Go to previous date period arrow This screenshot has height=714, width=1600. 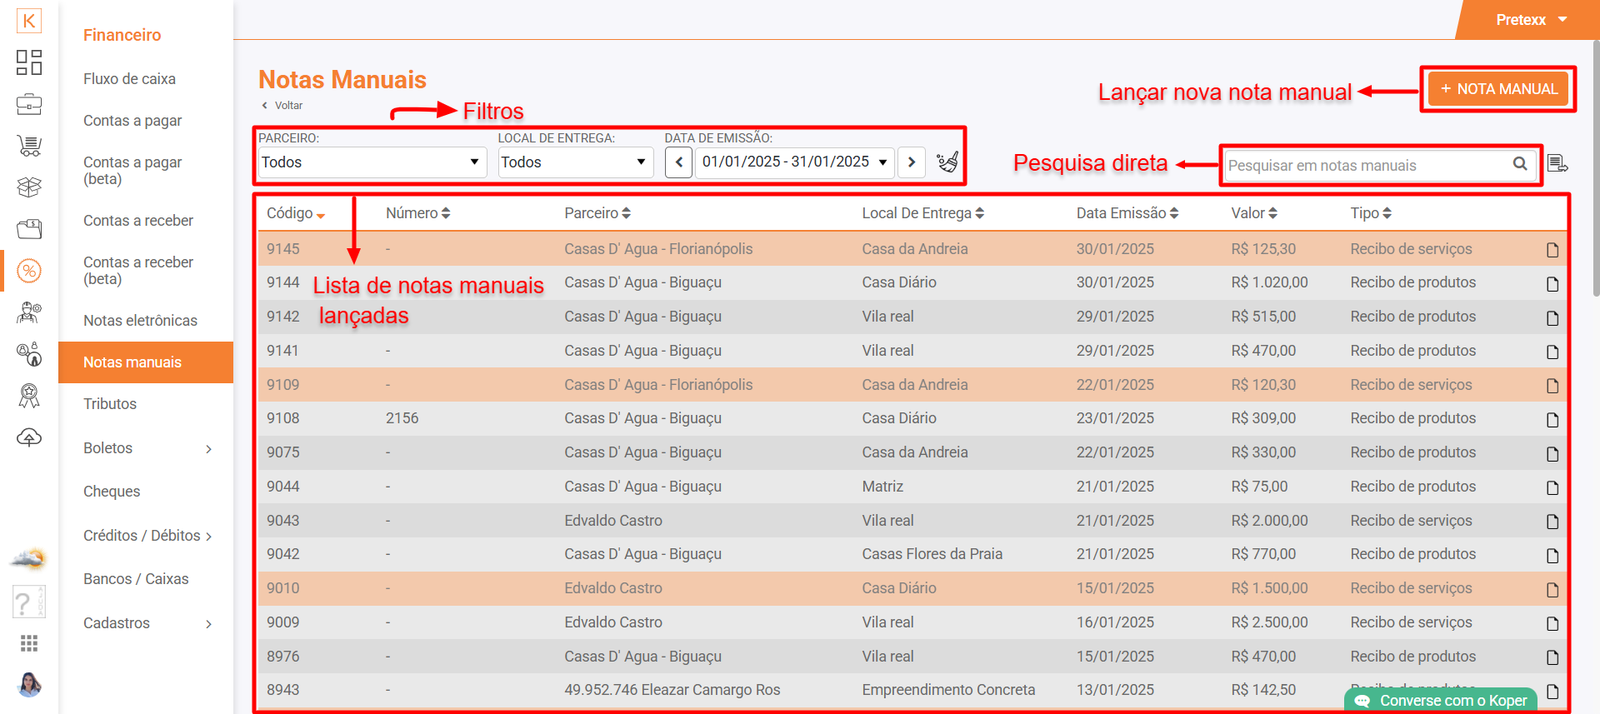click(679, 162)
